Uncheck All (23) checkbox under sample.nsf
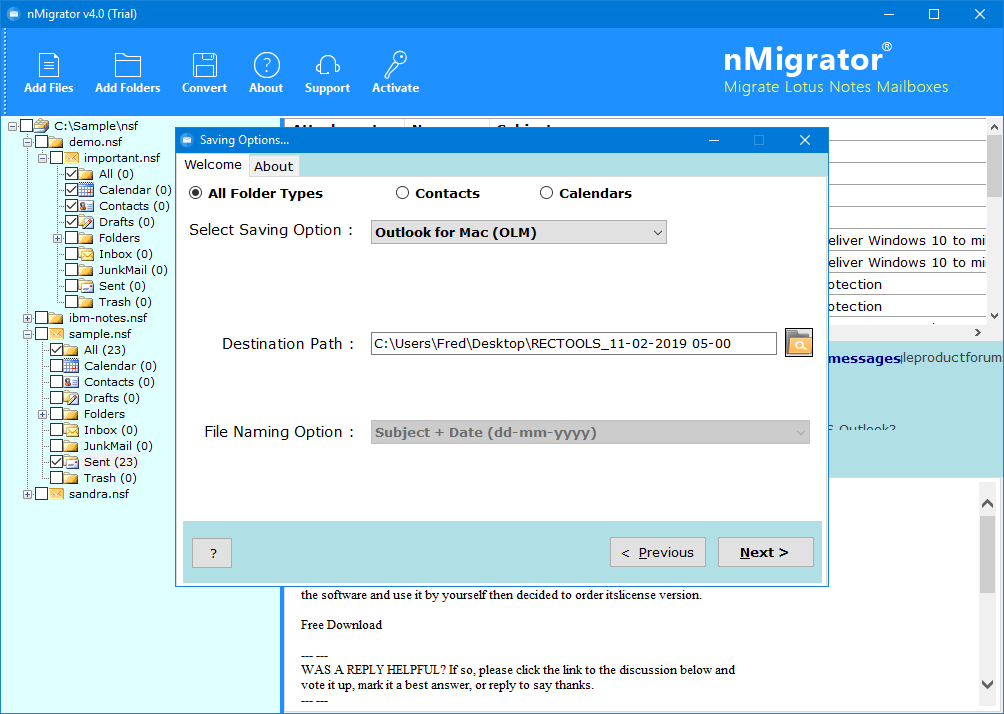Screen dimensions: 1004x714 (56, 350)
